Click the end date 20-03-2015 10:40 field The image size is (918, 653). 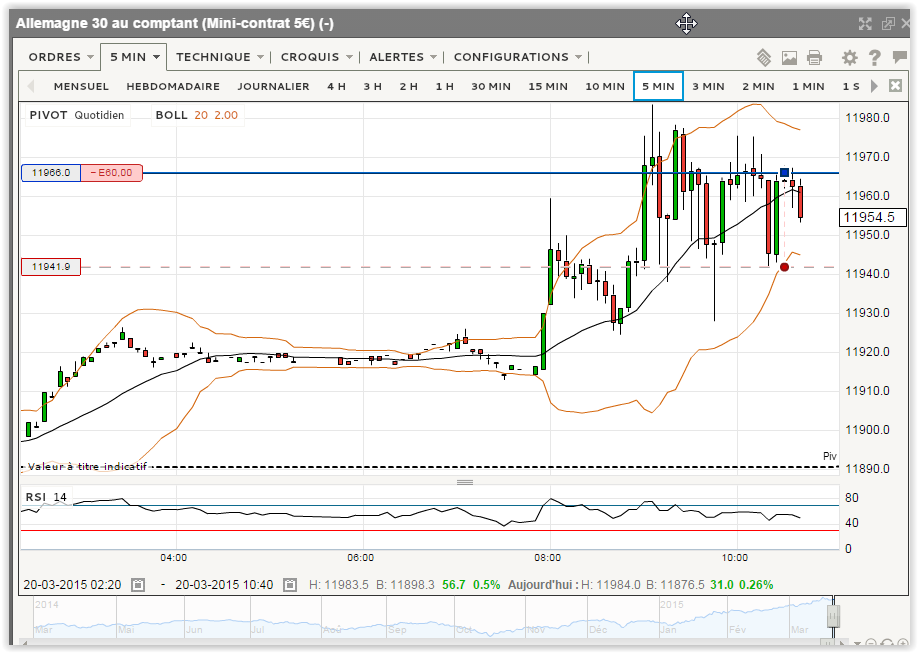[x=224, y=584]
